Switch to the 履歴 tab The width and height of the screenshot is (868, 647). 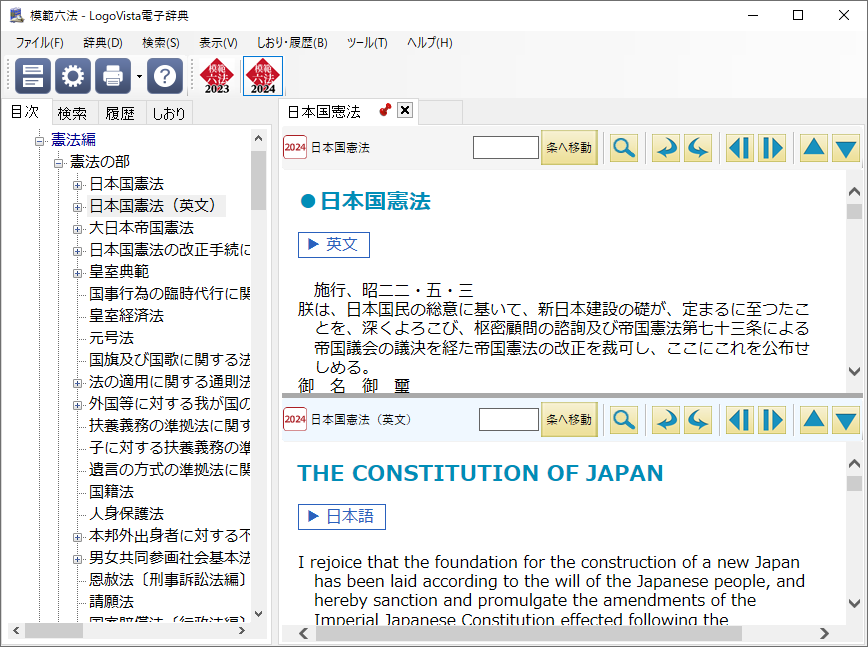(120, 113)
